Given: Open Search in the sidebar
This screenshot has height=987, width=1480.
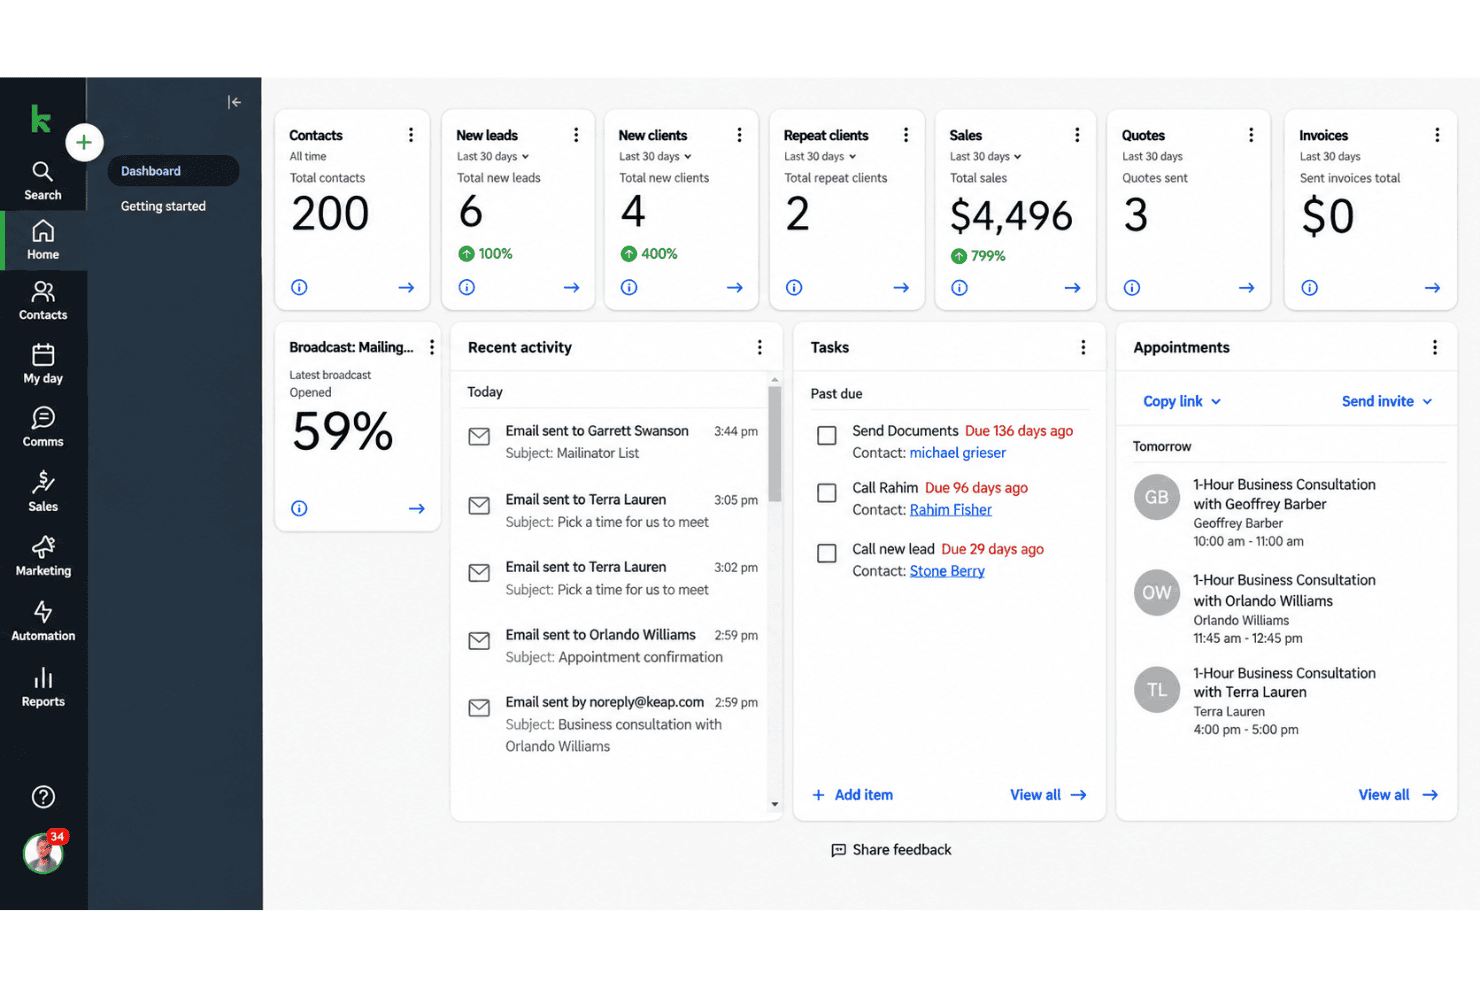Looking at the screenshot, I should pyautogui.click(x=43, y=181).
